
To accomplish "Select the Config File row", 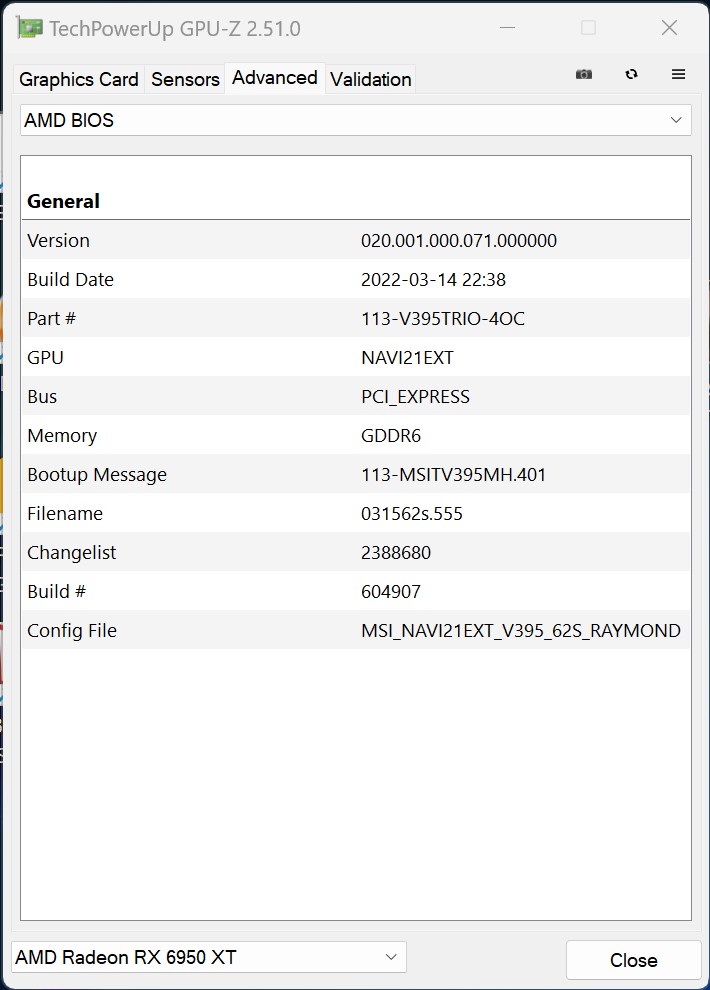I will pyautogui.click(x=355, y=631).
